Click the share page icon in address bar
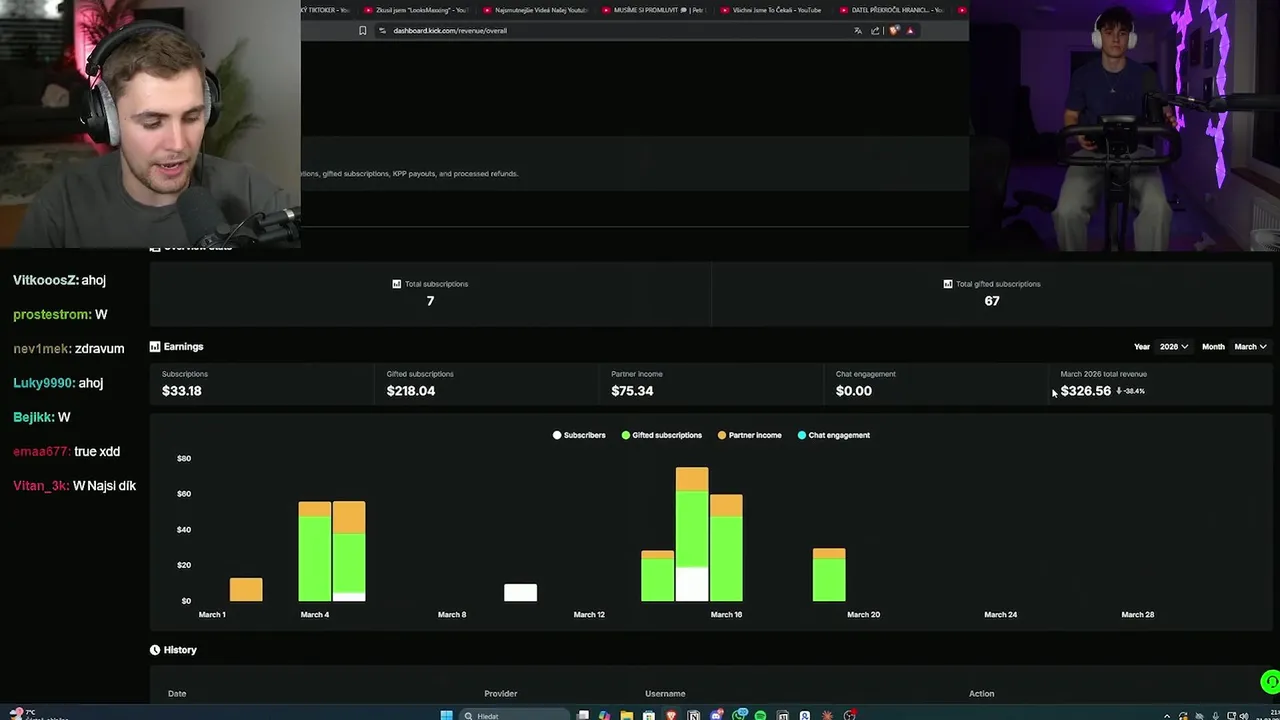 pos(876,30)
